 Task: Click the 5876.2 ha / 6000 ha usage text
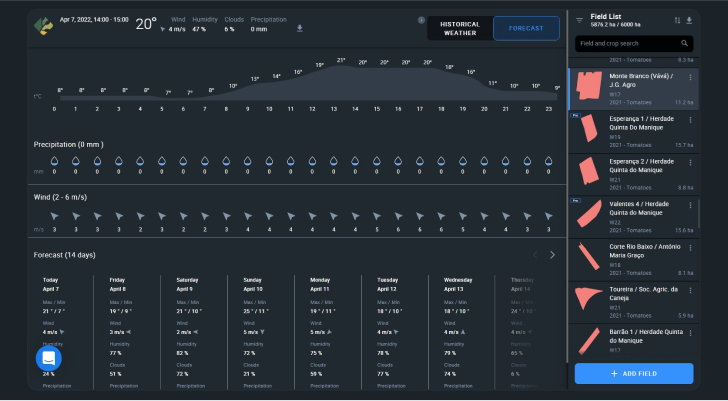tap(616, 25)
